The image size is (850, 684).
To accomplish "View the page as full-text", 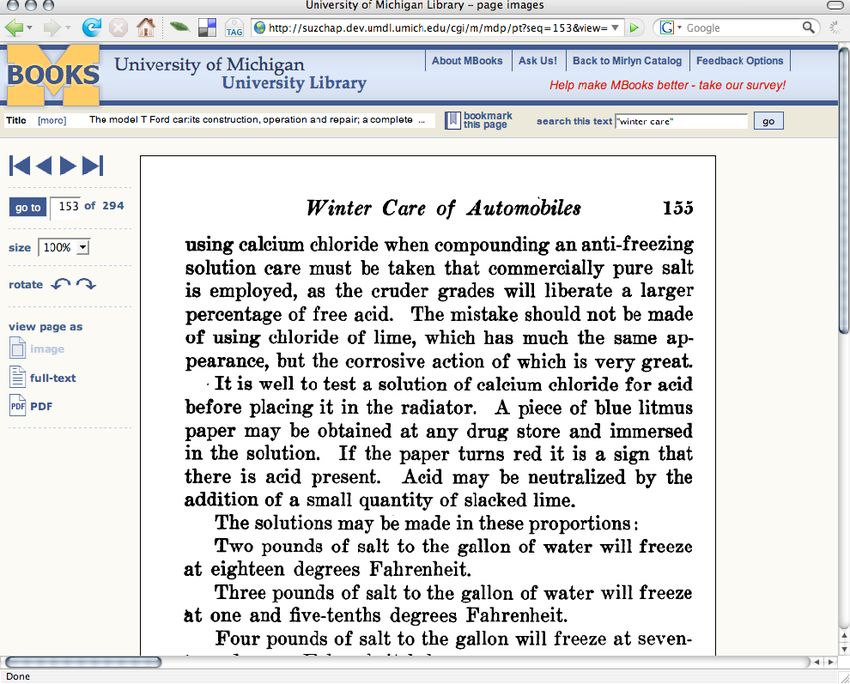I will click(x=53, y=378).
